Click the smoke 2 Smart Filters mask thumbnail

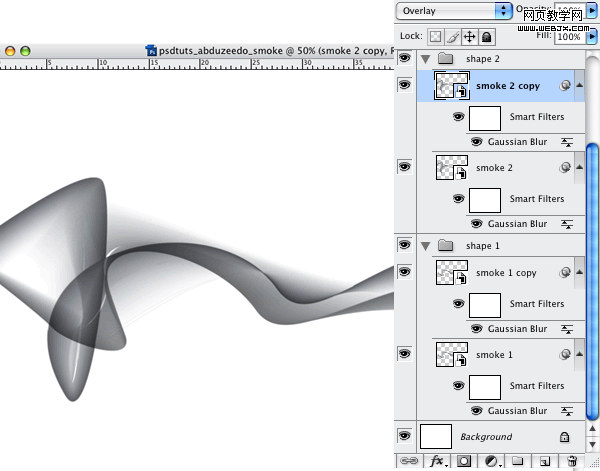pos(485,199)
